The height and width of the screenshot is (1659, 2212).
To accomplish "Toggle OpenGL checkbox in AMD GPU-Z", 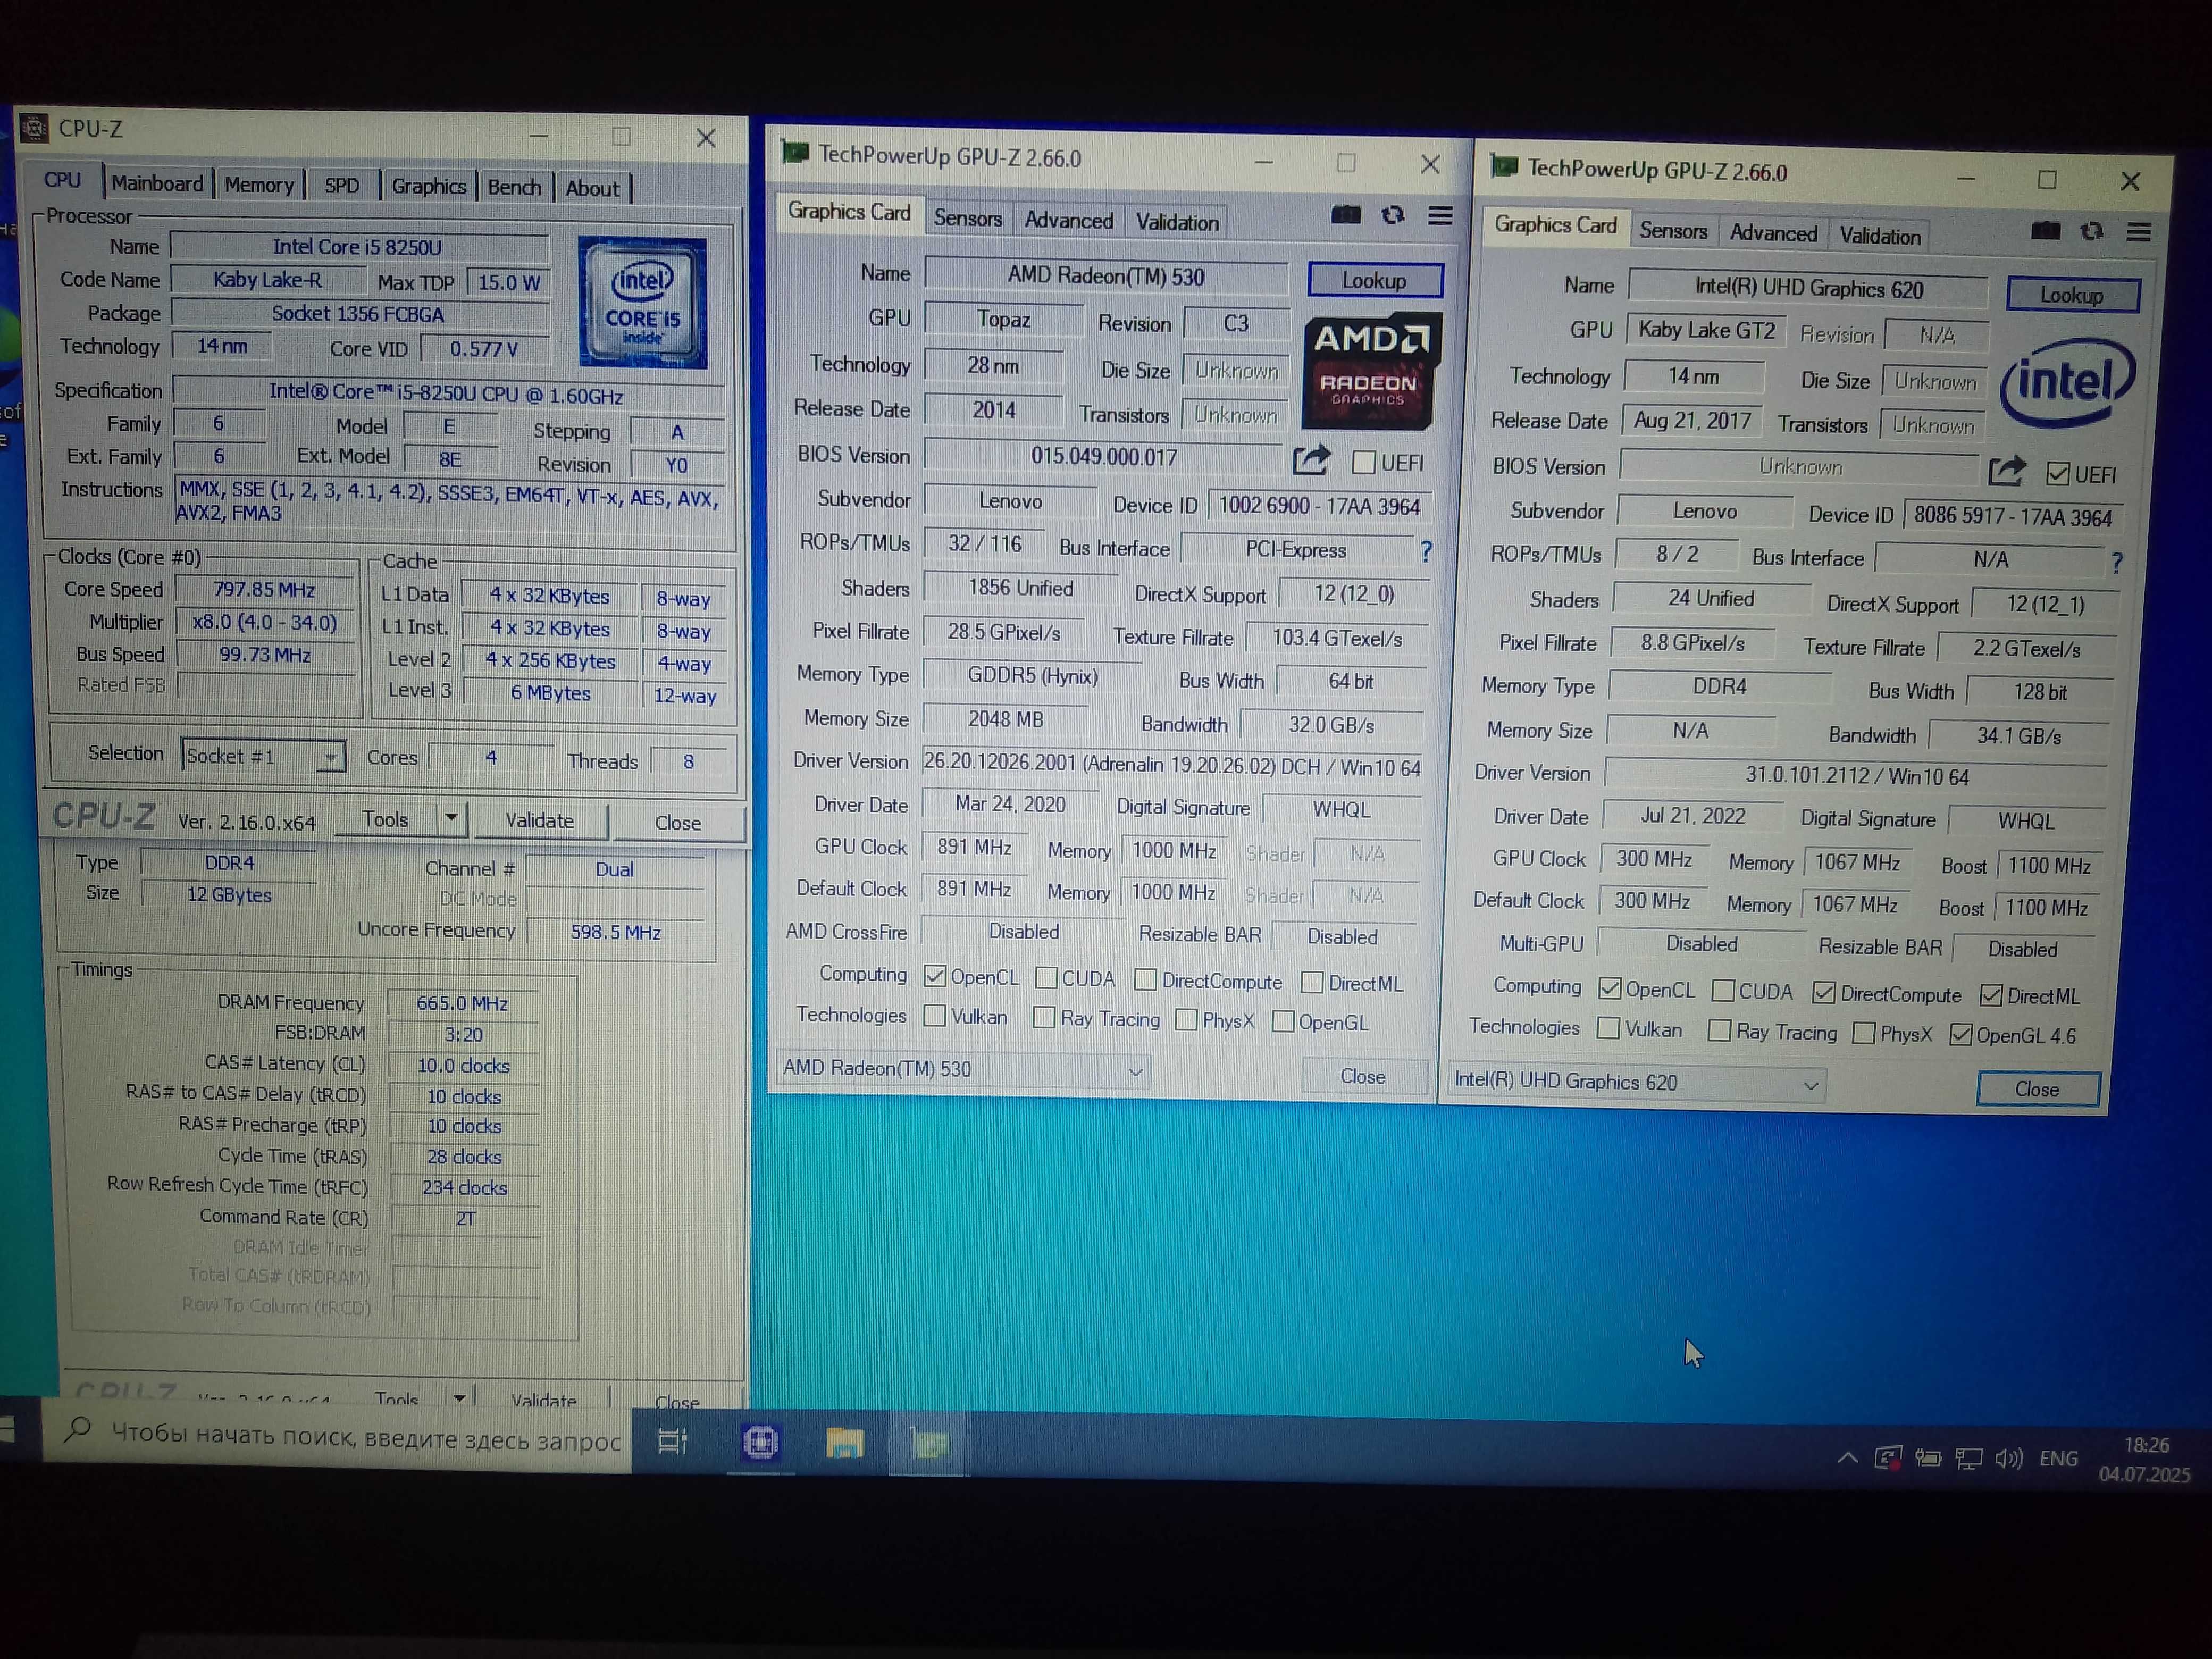I will click(x=1283, y=1022).
